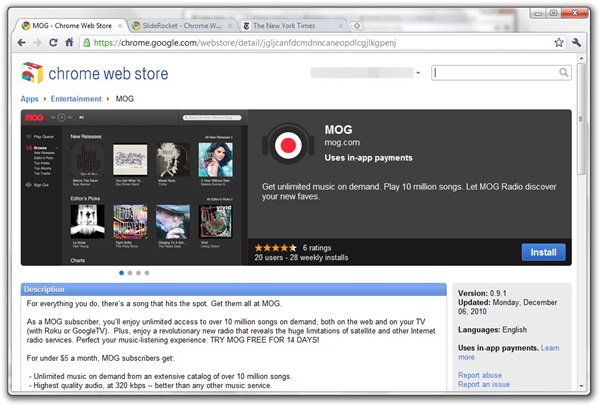Click the Report abuse link
This screenshot has width=600, height=406.
pyautogui.click(x=480, y=375)
